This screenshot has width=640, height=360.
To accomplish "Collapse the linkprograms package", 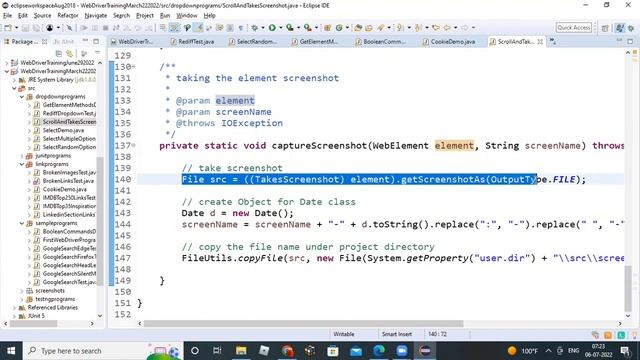I will pyautogui.click(x=22, y=164).
